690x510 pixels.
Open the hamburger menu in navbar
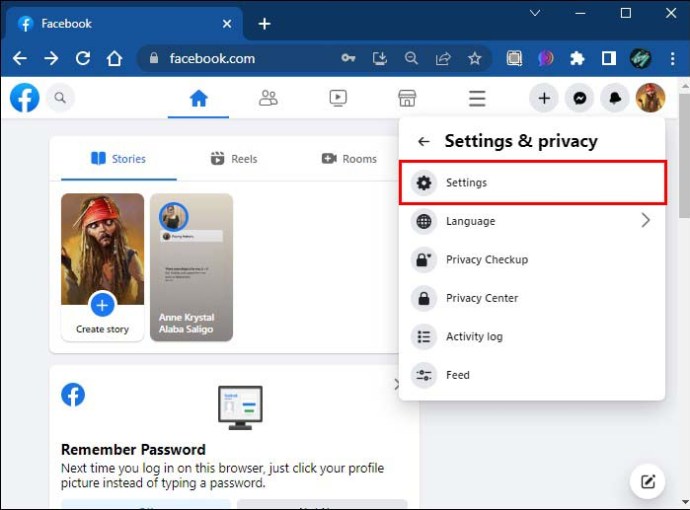(477, 98)
